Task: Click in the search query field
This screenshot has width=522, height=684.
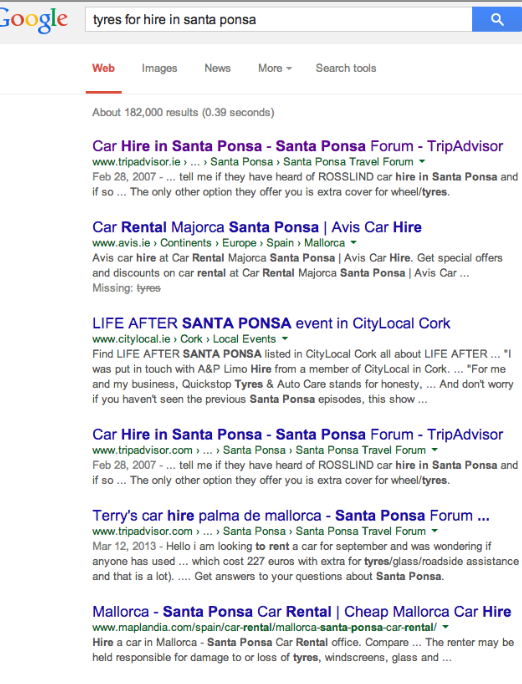Action: 279,19
